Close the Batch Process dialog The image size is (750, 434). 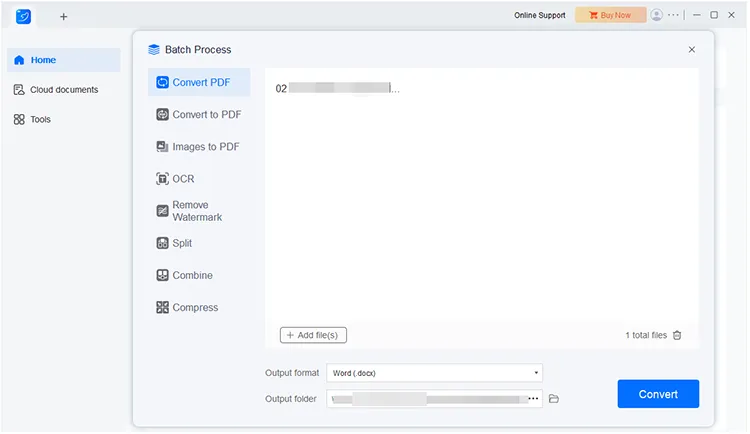[x=692, y=50]
